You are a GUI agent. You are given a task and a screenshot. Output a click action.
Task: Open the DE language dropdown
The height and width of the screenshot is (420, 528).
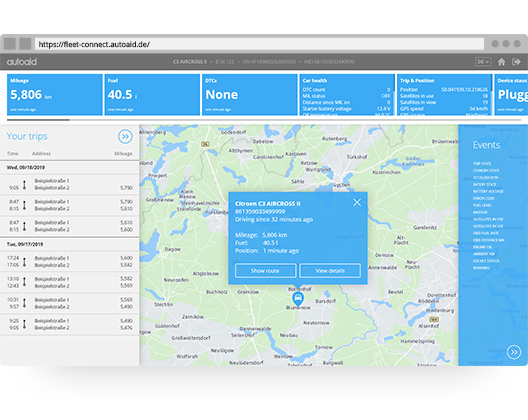483,62
